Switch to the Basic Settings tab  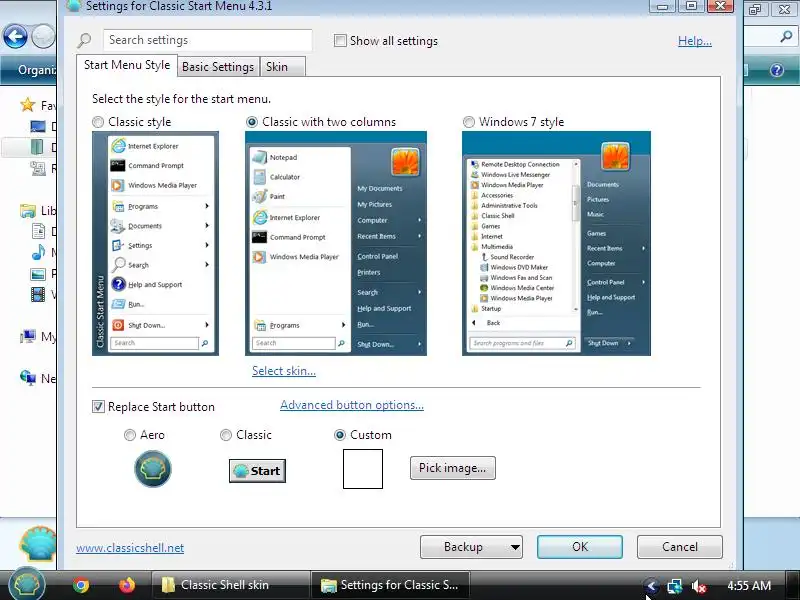(x=218, y=67)
